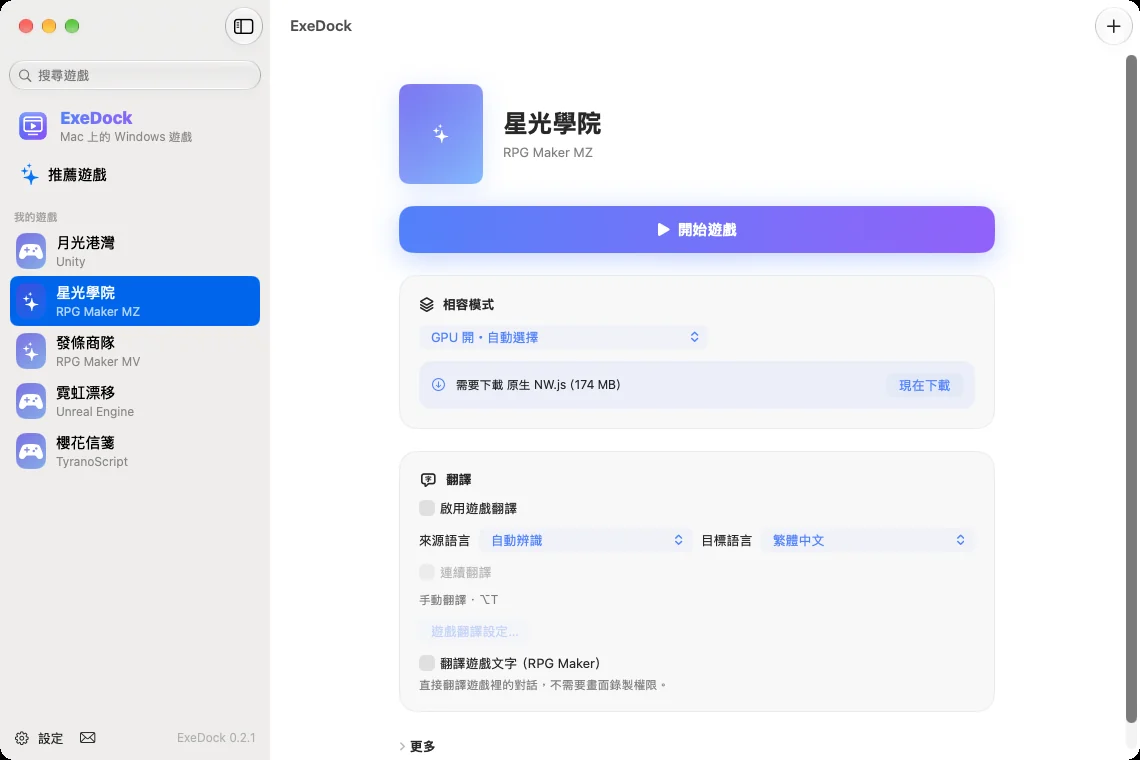This screenshot has height=760, width=1140.
Task: Select 星光學院 row in game list
Action: click(x=135, y=301)
